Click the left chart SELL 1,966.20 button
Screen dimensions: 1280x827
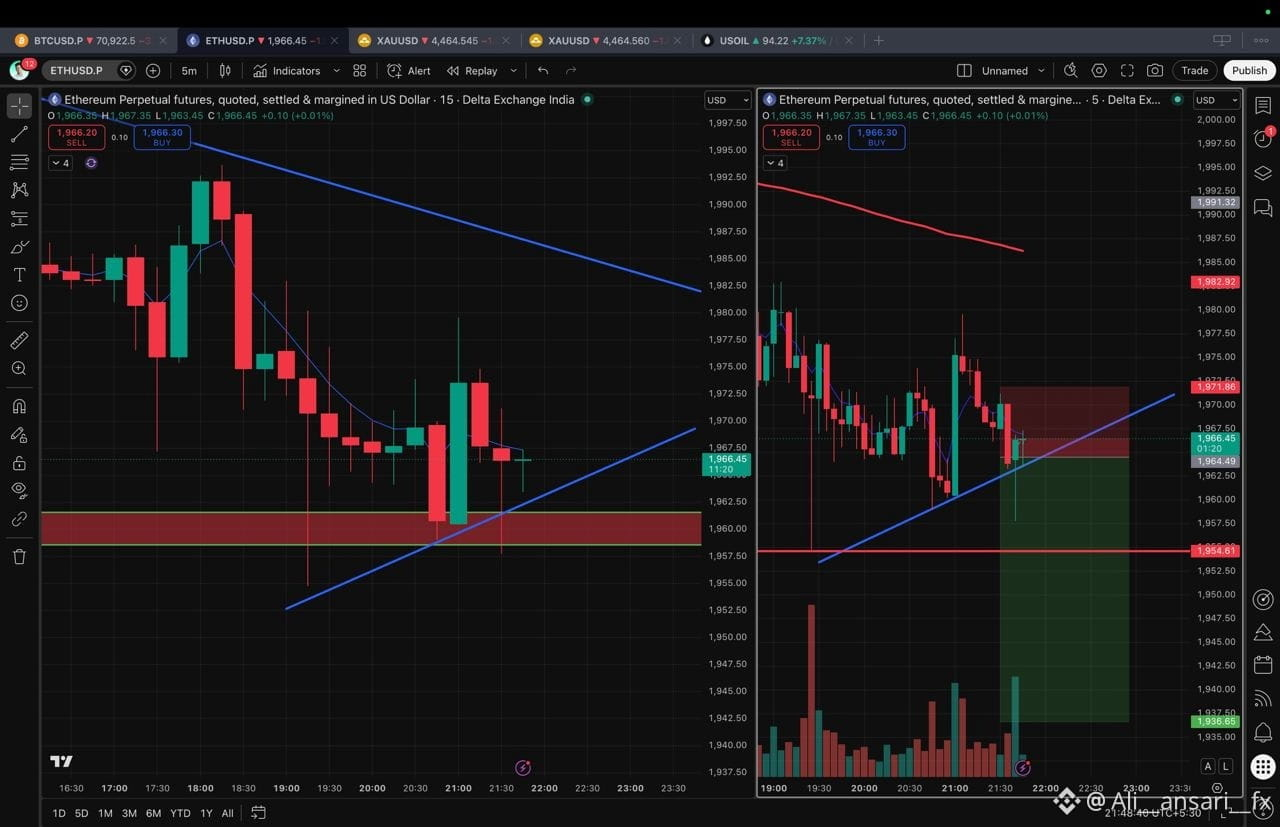[76, 137]
